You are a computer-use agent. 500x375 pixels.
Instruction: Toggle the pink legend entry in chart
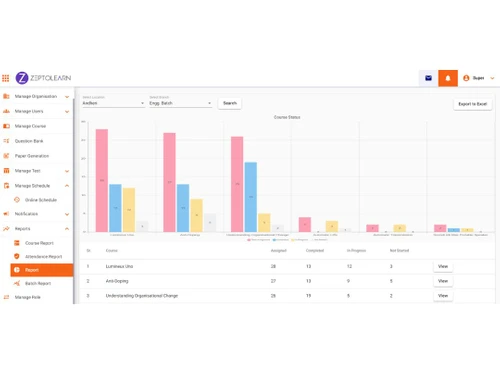coord(259,240)
